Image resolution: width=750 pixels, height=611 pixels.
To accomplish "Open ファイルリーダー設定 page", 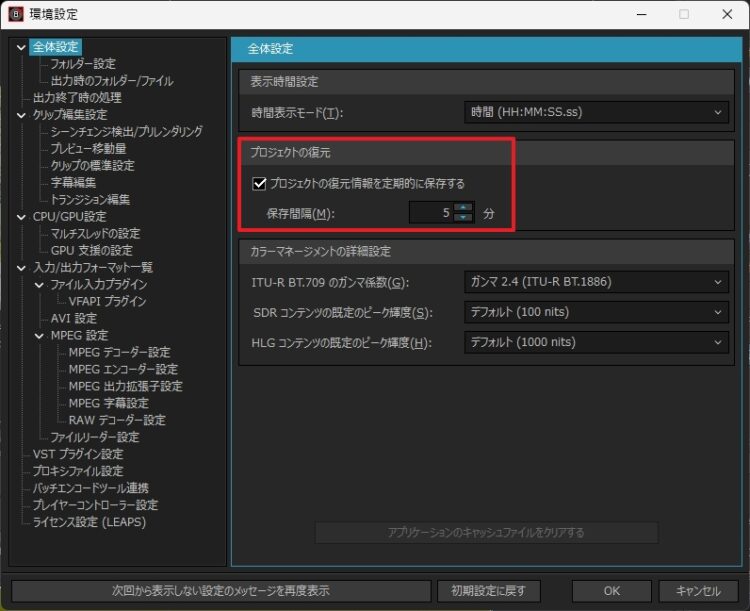I will point(95,437).
